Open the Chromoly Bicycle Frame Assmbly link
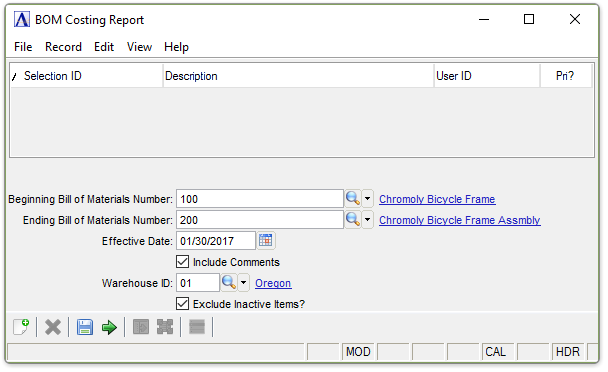 (x=459, y=220)
